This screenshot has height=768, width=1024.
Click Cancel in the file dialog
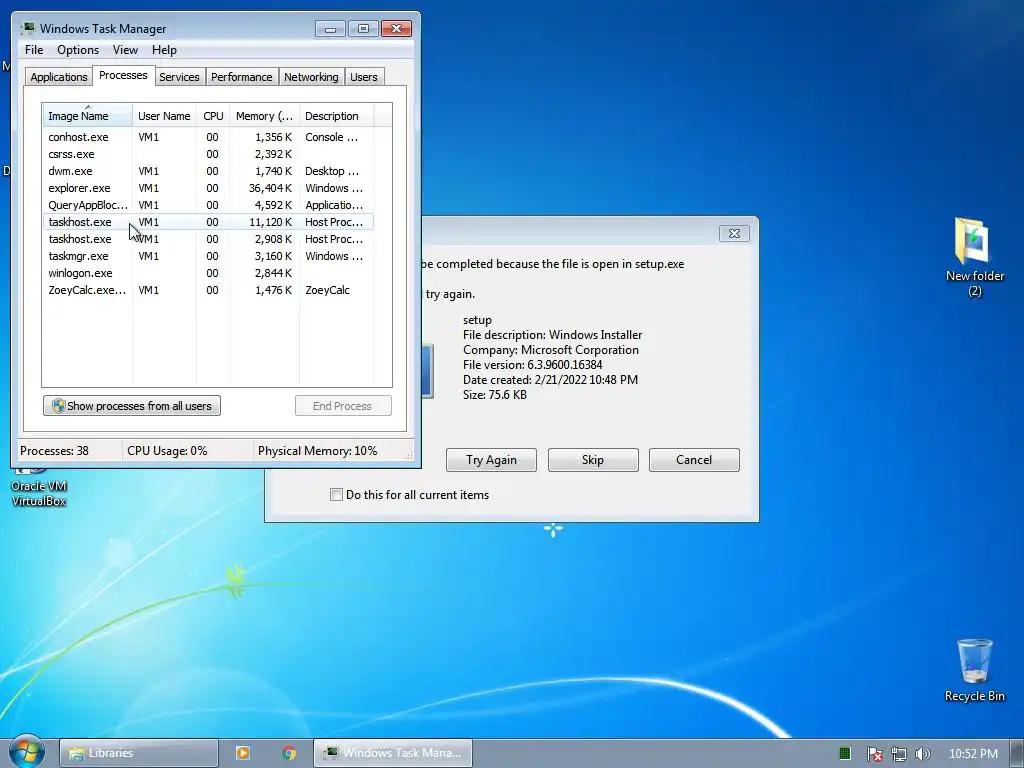coord(694,460)
